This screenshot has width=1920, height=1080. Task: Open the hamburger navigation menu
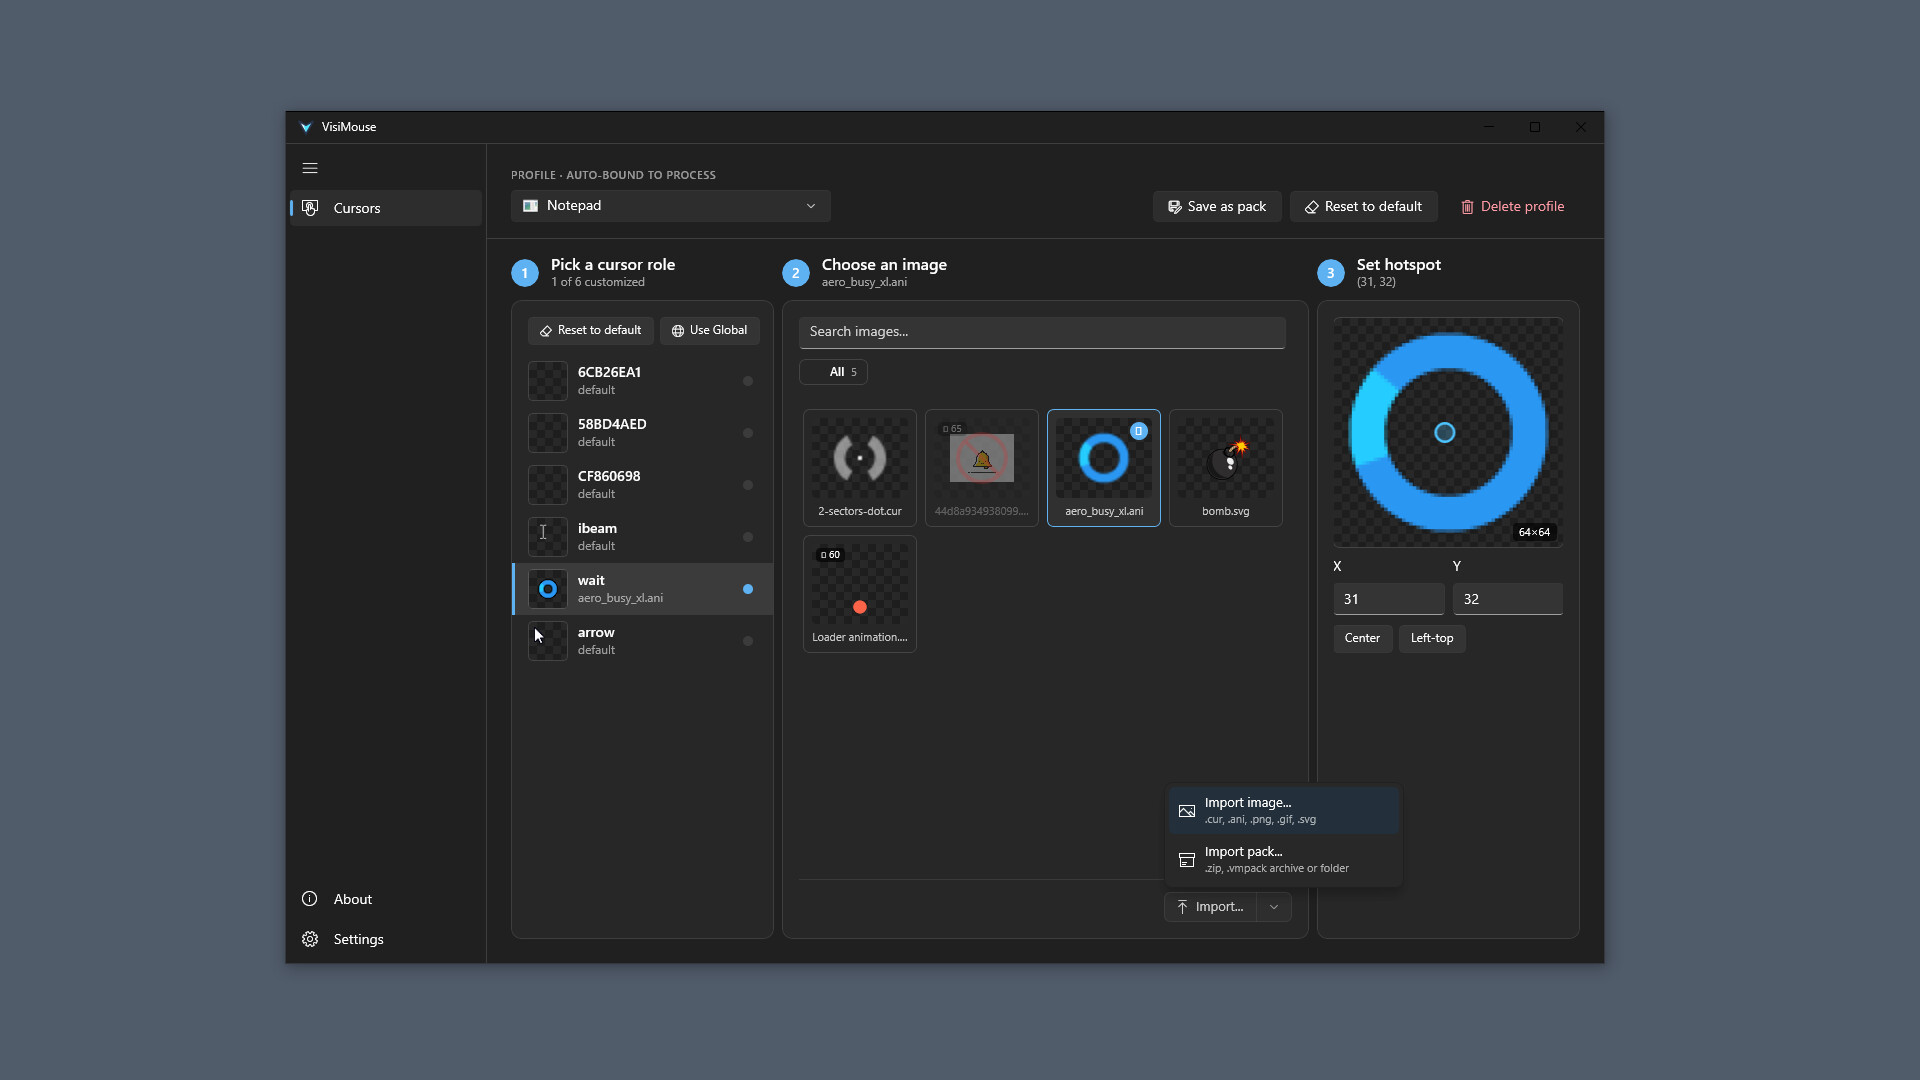[x=310, y=168]
